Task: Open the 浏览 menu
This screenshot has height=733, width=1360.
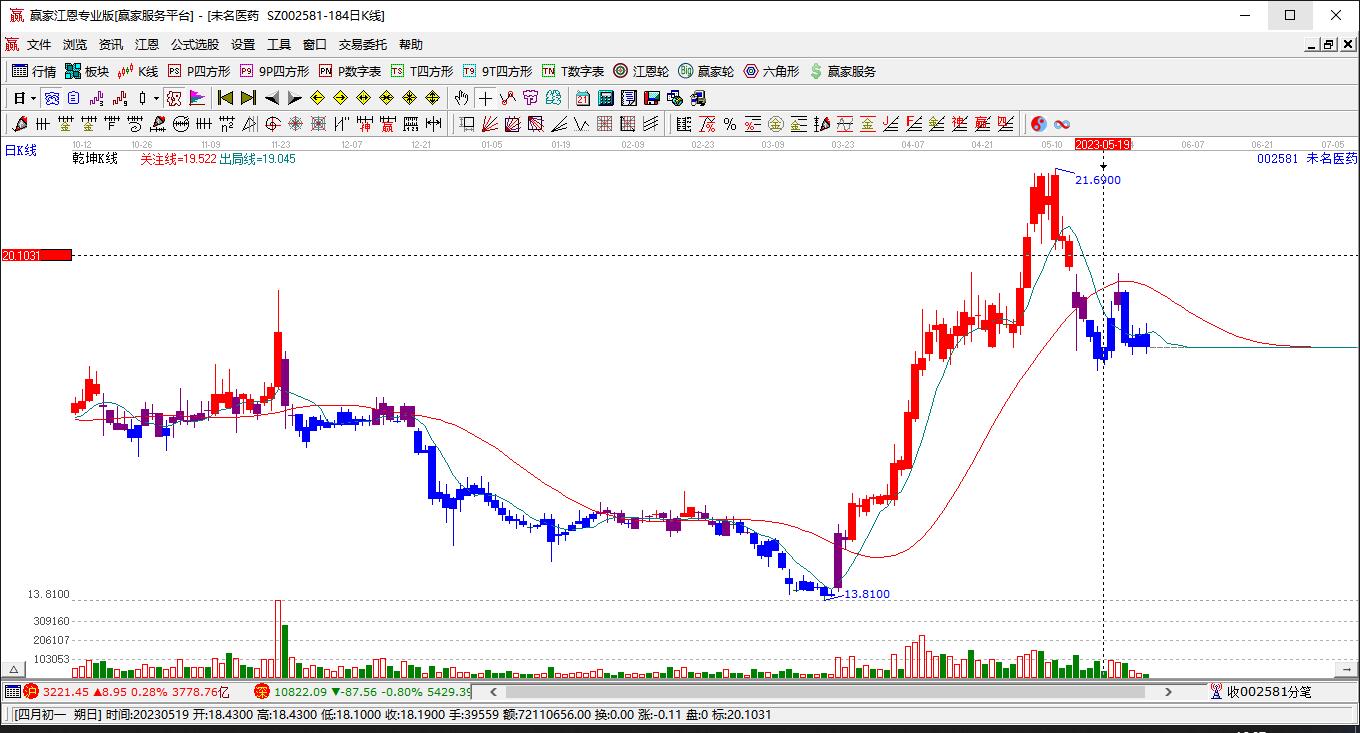Action: tap(75, 45)
